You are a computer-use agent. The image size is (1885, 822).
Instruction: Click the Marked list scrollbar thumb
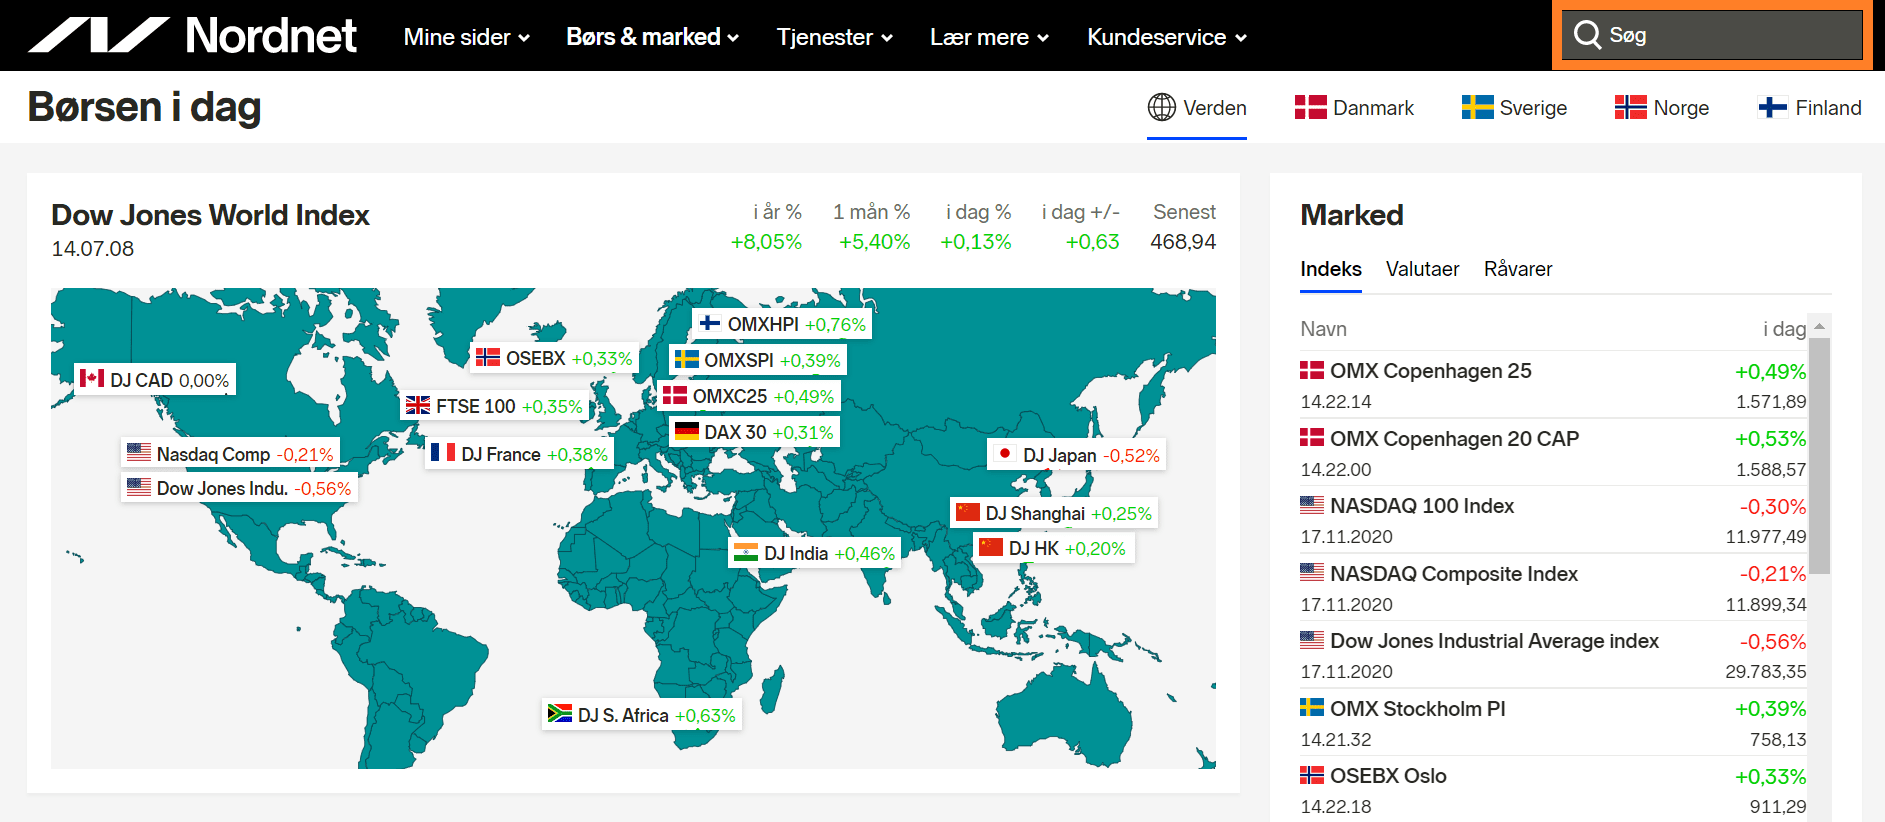tap(1820, 456)
